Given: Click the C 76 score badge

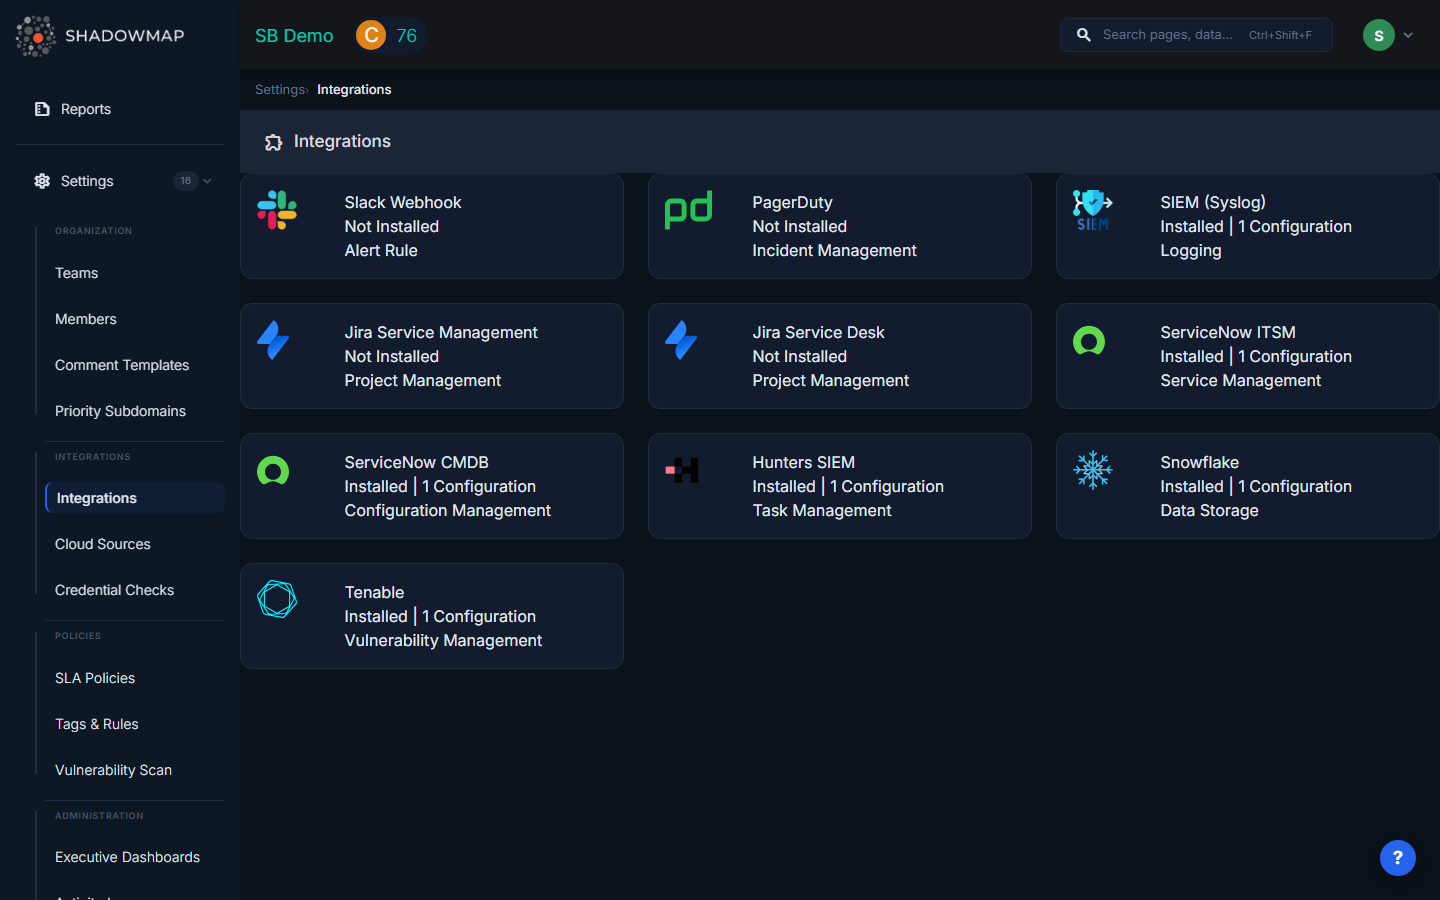Looking at the screenshot, I should 390,34.
